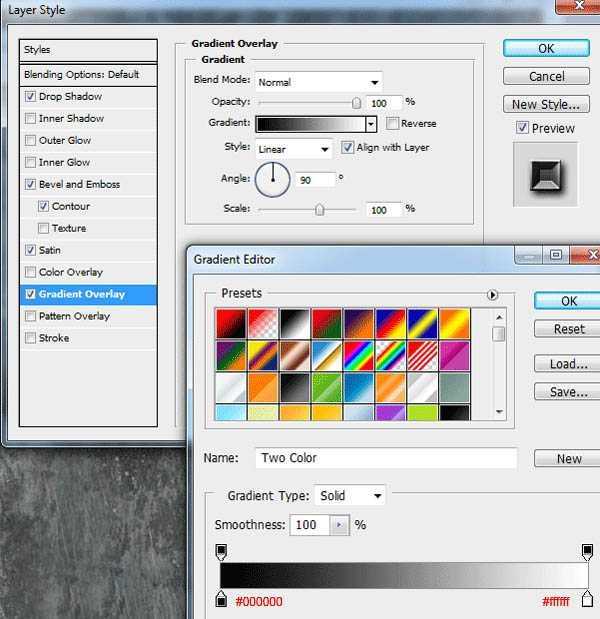The image size is (600, 619).
Task: Select the left opacity stop above gradient
Action: point(222,551)
